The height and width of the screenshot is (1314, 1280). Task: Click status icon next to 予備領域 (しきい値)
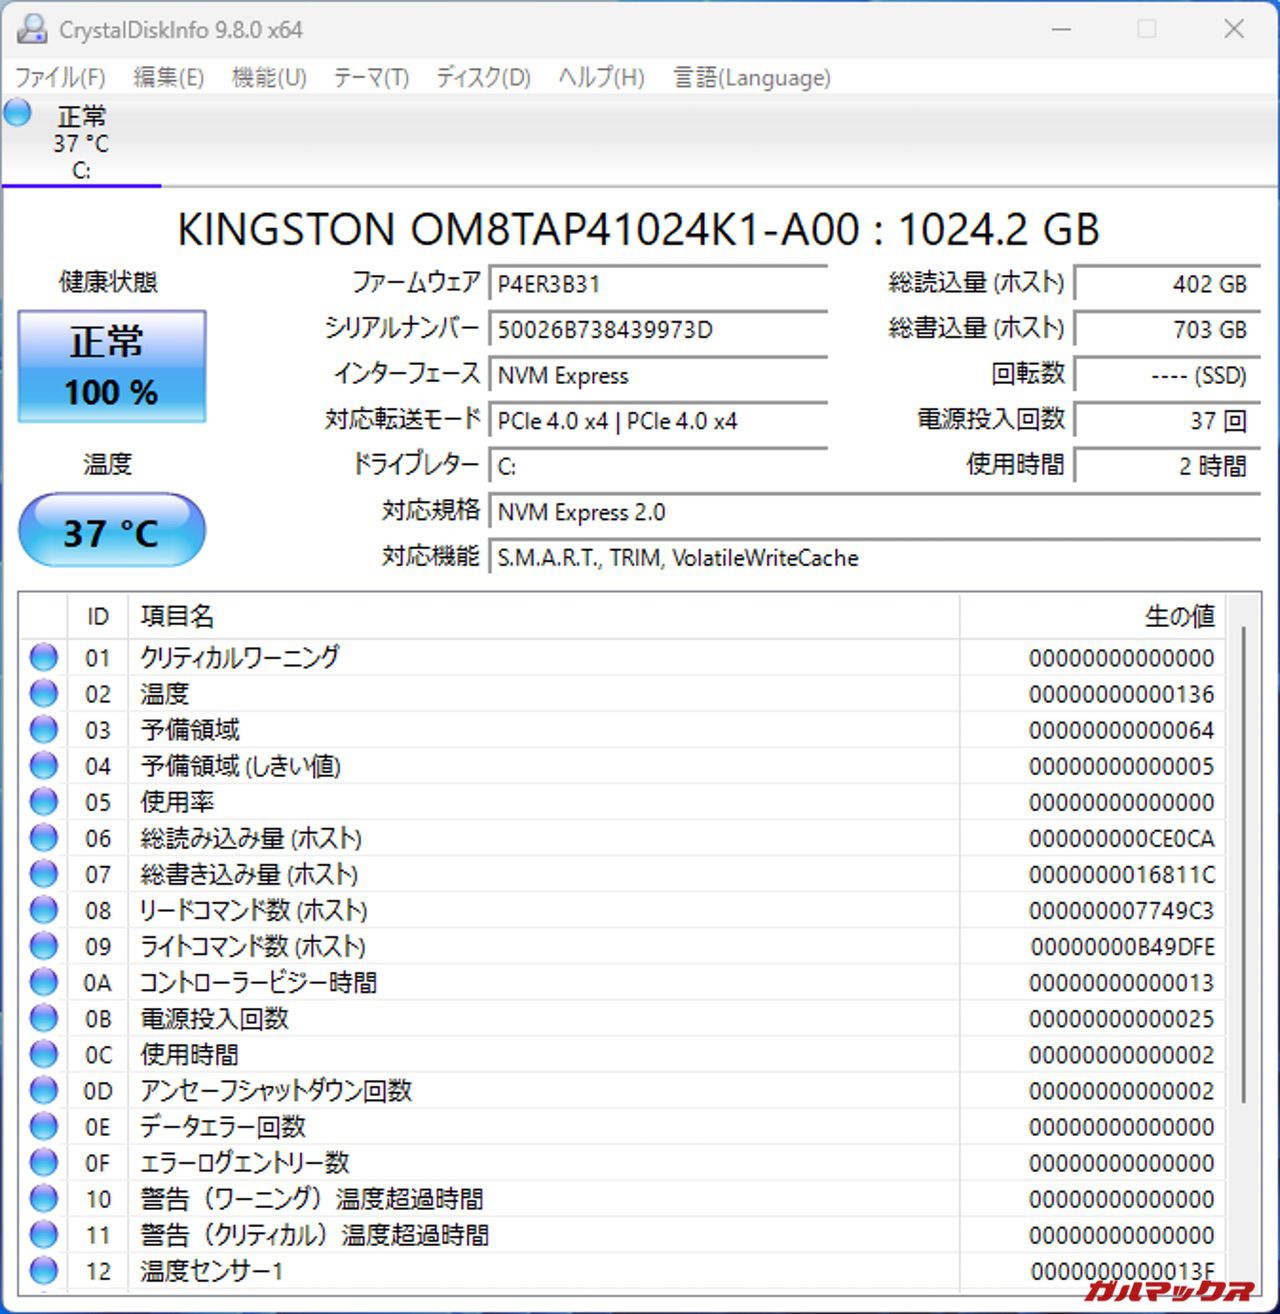[x=44, y=766]
